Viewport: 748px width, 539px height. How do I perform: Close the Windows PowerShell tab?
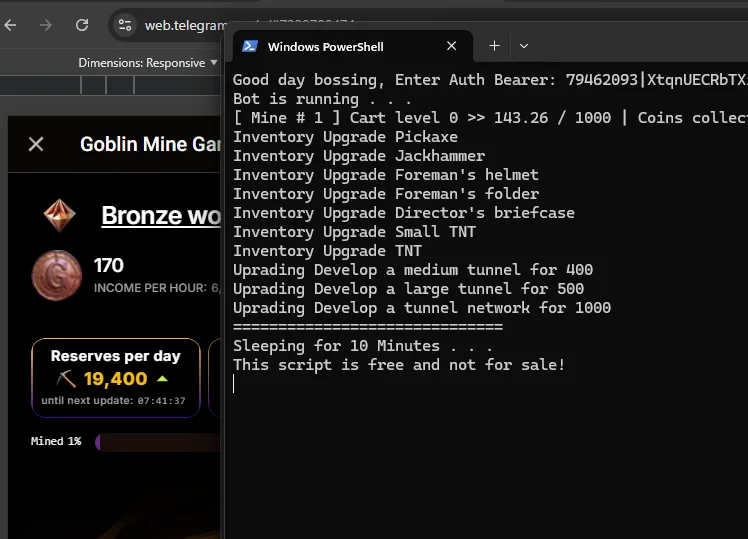[x=451, y=46]
